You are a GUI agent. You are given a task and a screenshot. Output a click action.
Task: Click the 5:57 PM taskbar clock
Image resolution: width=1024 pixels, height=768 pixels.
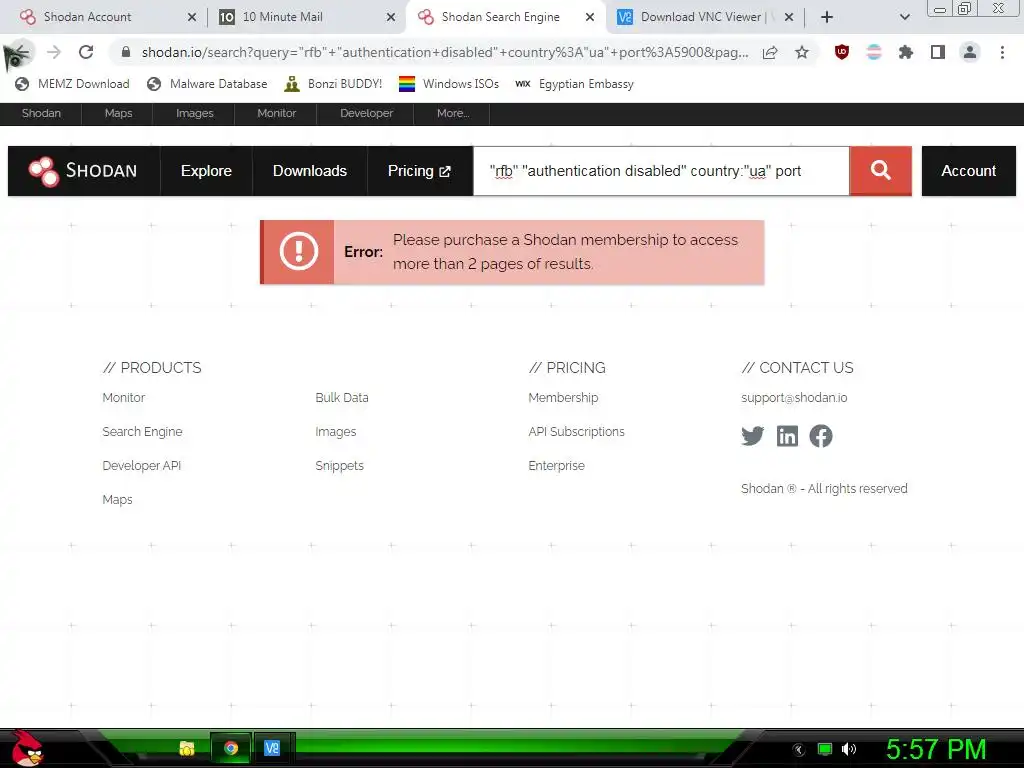click(936, 749)
